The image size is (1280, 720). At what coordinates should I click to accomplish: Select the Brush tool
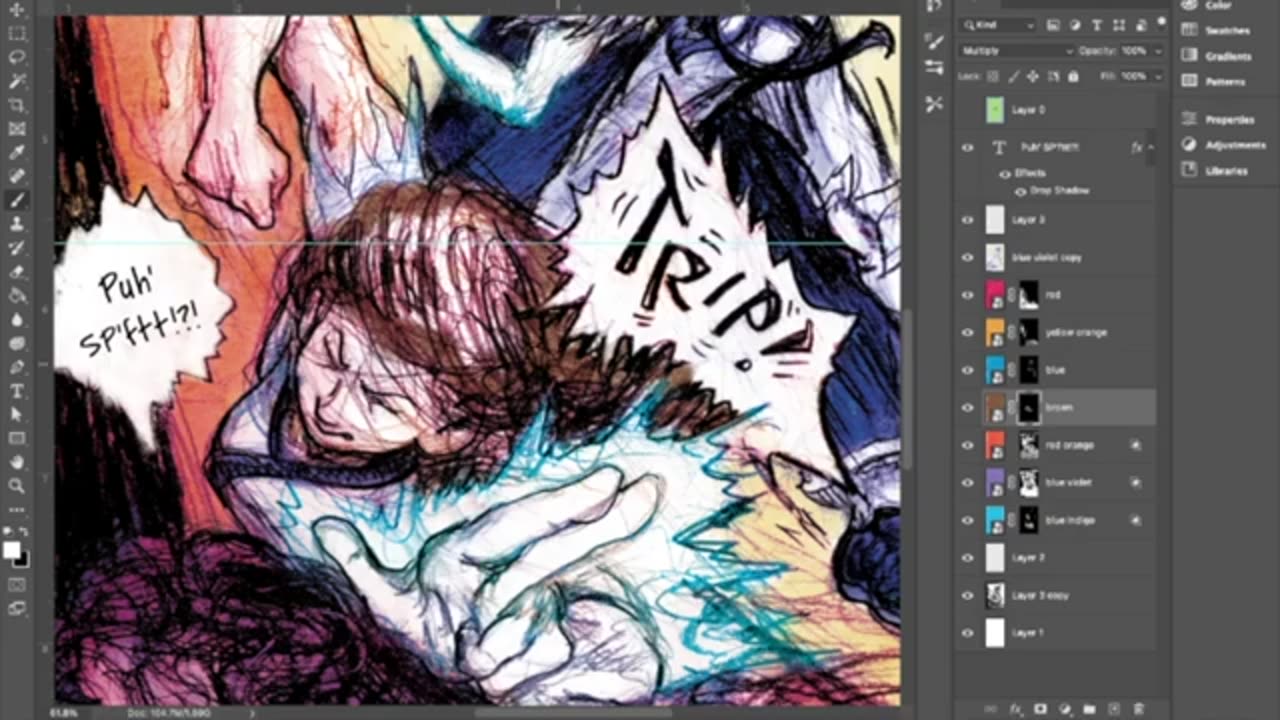pyautogui.click(x=17, y=200)
